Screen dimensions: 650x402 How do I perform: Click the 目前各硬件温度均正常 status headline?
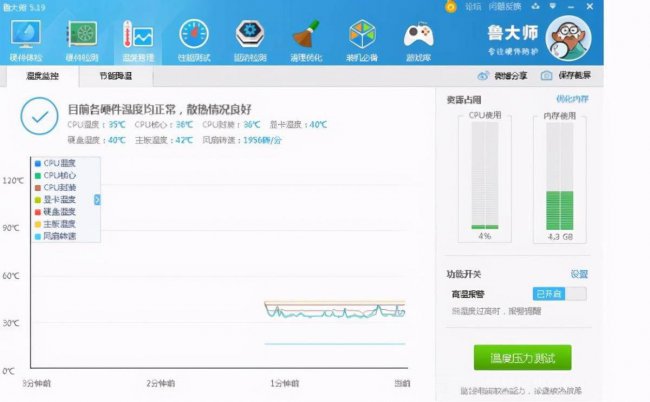coord(160,109)
